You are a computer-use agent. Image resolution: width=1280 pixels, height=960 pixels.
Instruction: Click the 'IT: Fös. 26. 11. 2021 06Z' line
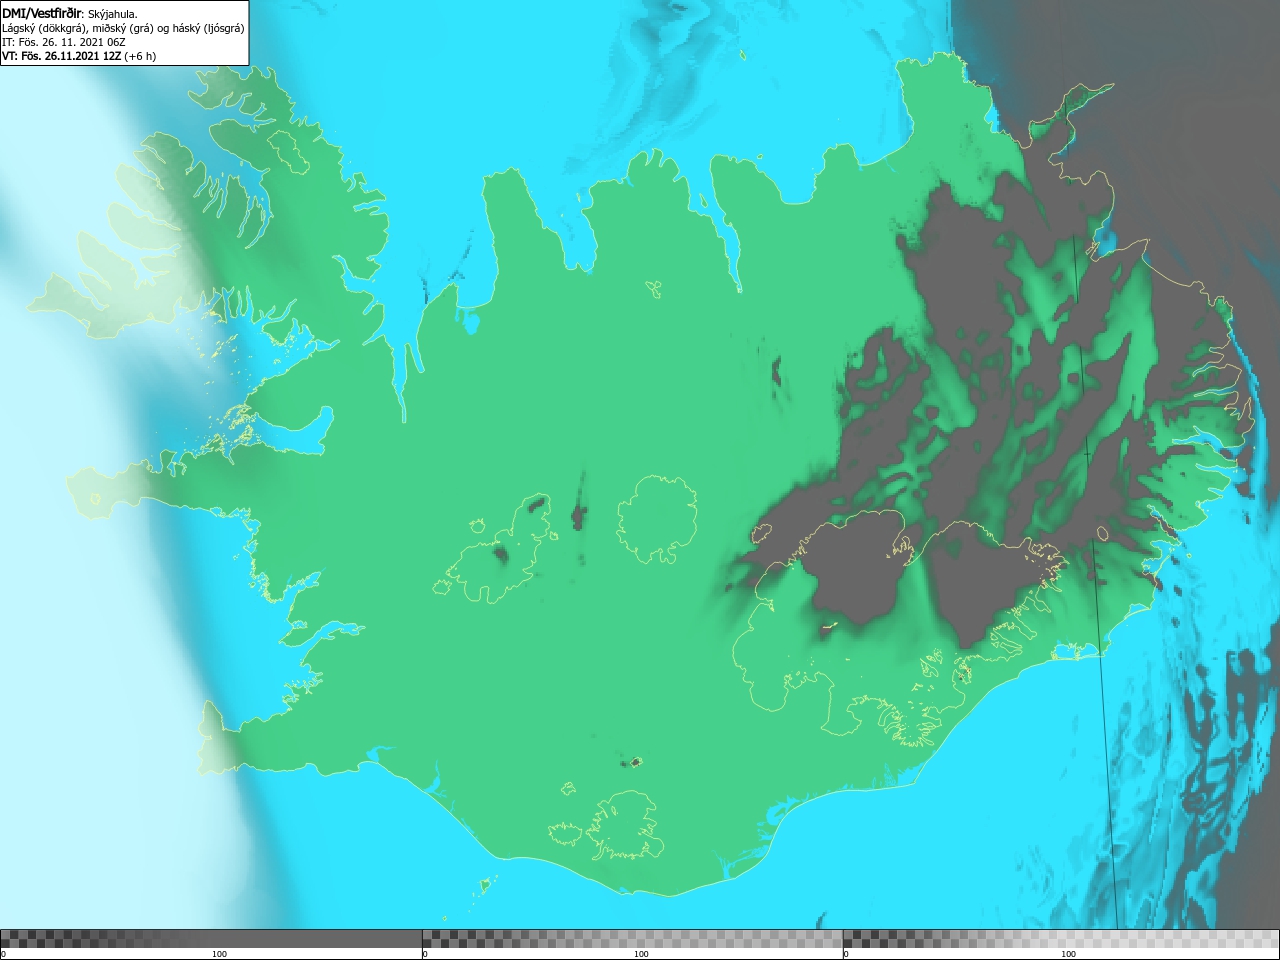64,42
